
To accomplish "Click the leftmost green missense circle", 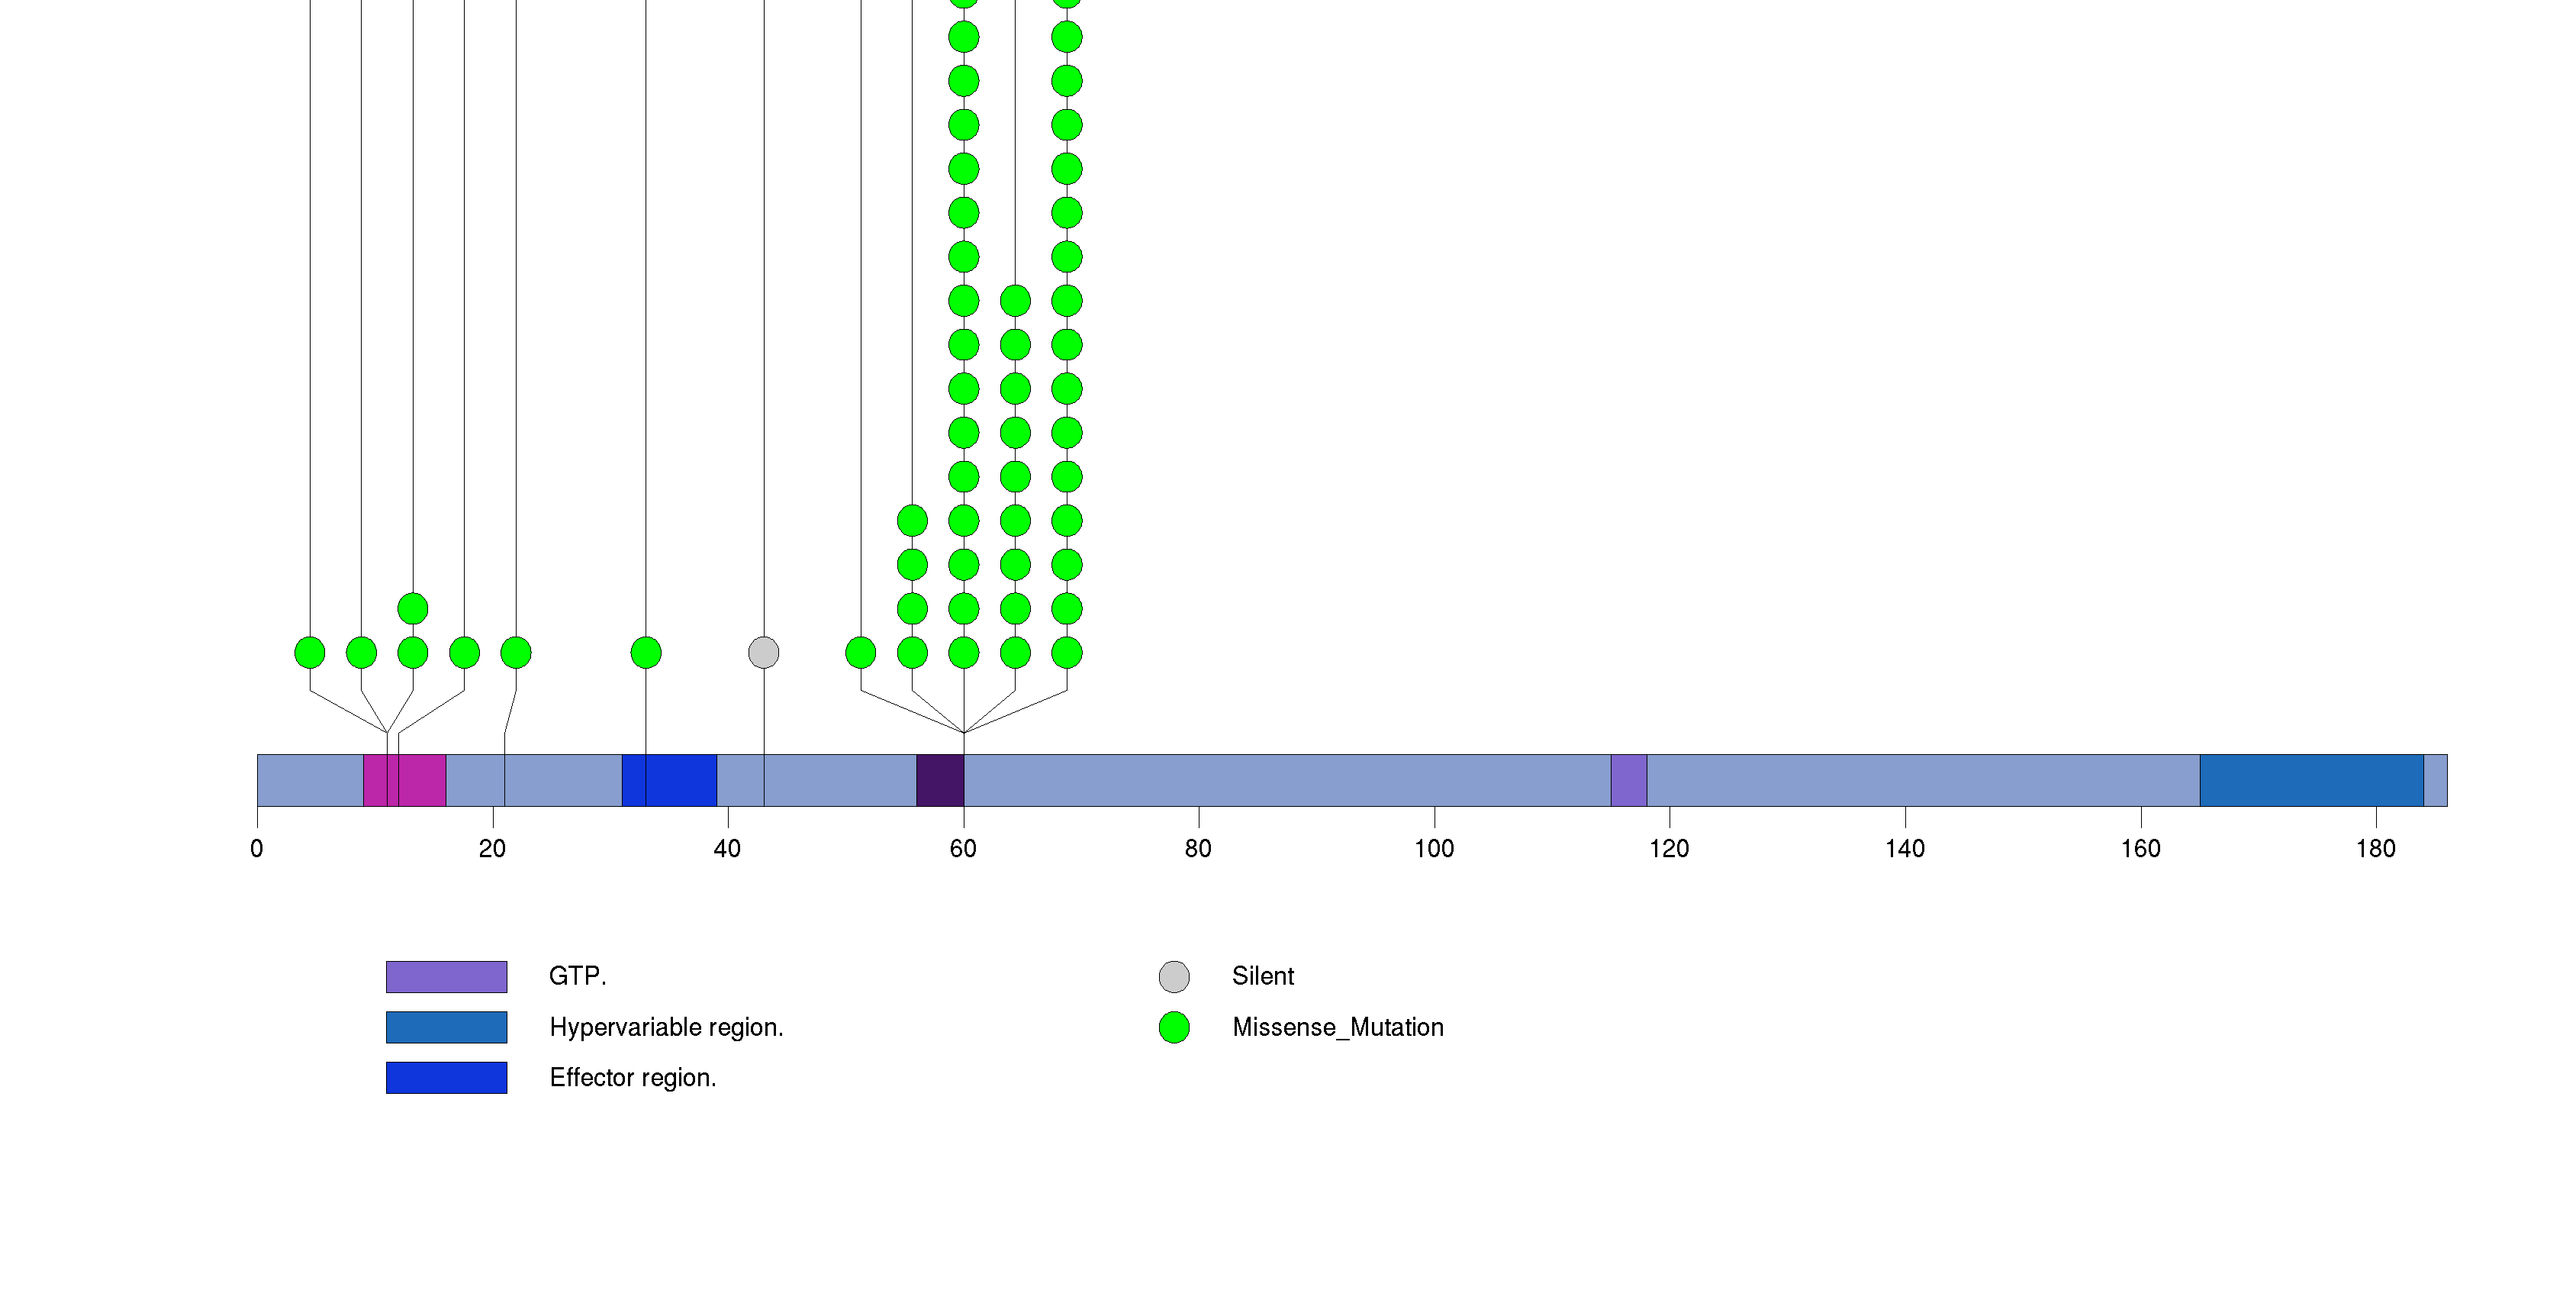I will click(310, 653).
